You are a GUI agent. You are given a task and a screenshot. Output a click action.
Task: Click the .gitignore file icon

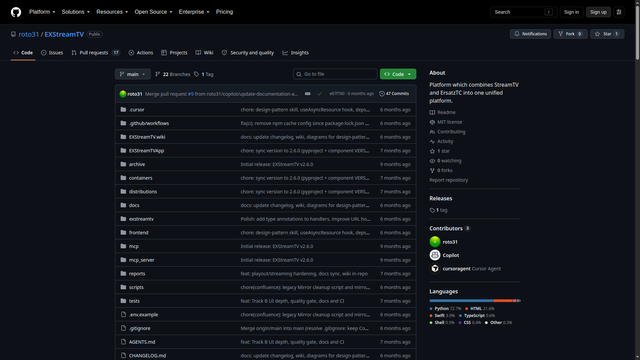tap(123, 328)
